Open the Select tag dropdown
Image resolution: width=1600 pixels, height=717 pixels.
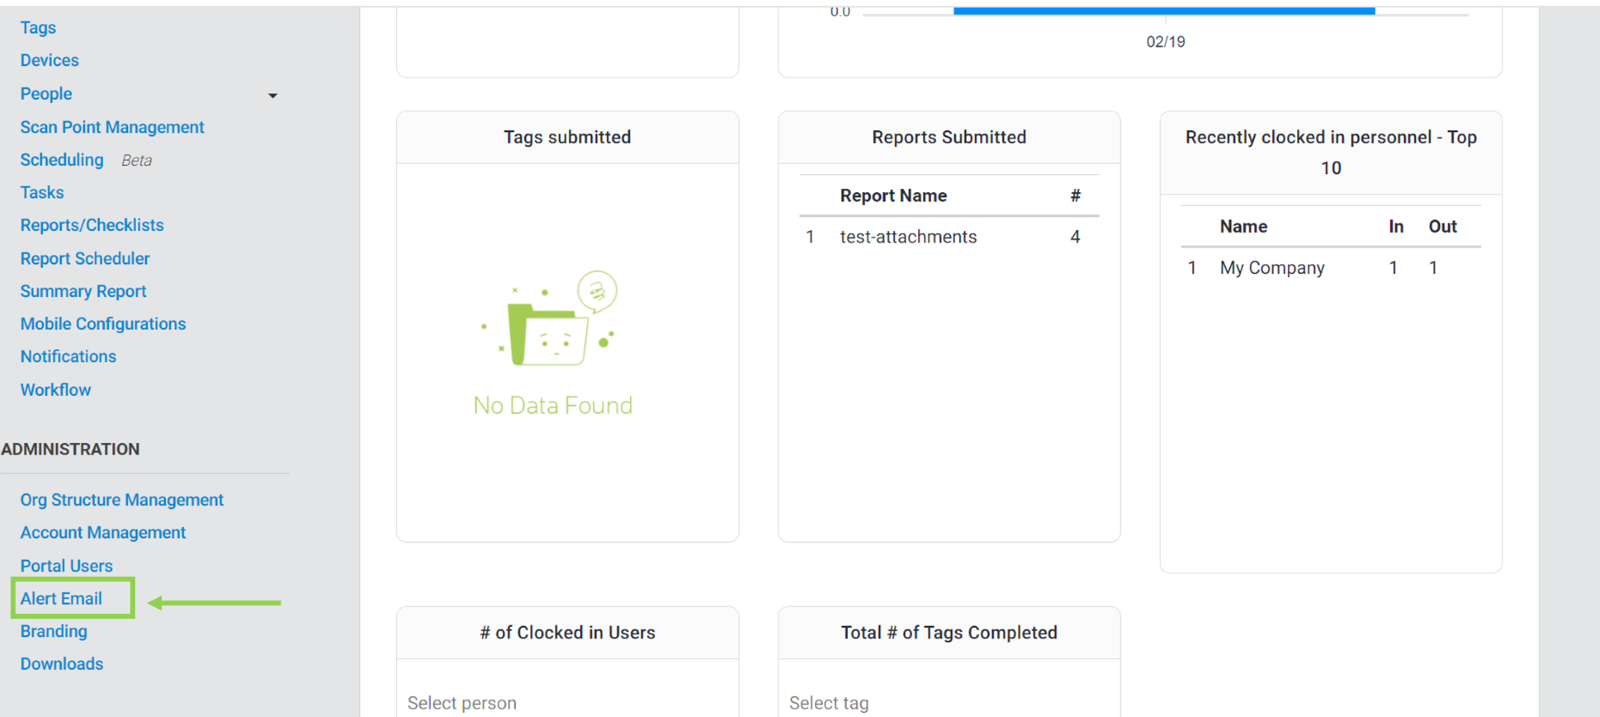pyautogui.click(x=948, y=703)
